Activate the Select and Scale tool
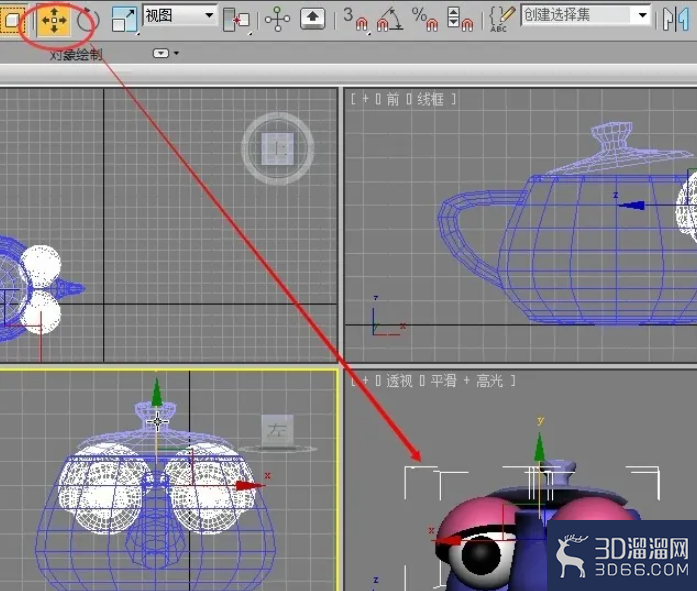This screenshot has width=697, height=591. [x=124, y=20]
